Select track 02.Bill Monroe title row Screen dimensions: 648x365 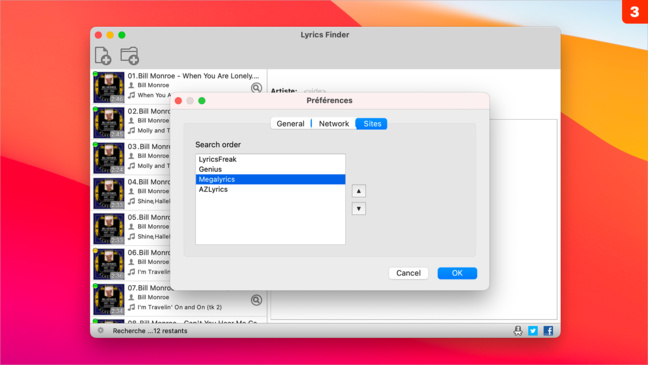click(x=149, y=111)
